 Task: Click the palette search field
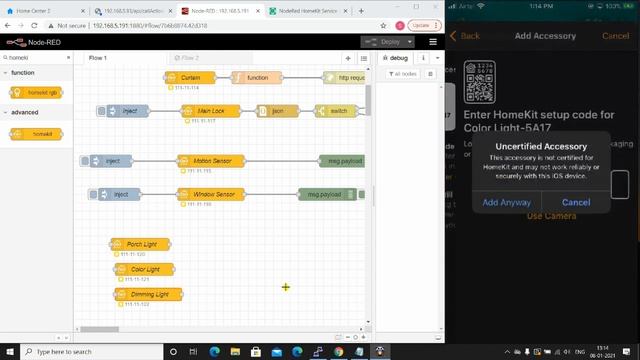coord(36,58)
